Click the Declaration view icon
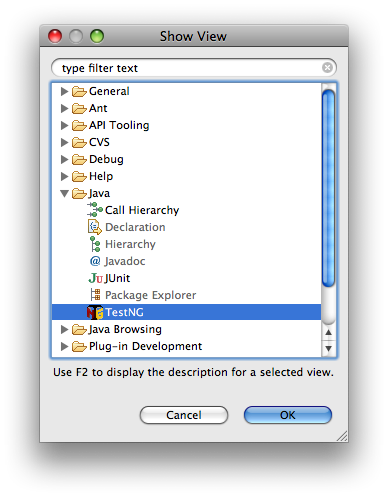This screenshot has height=497, width=388. (x=95, y=227)
